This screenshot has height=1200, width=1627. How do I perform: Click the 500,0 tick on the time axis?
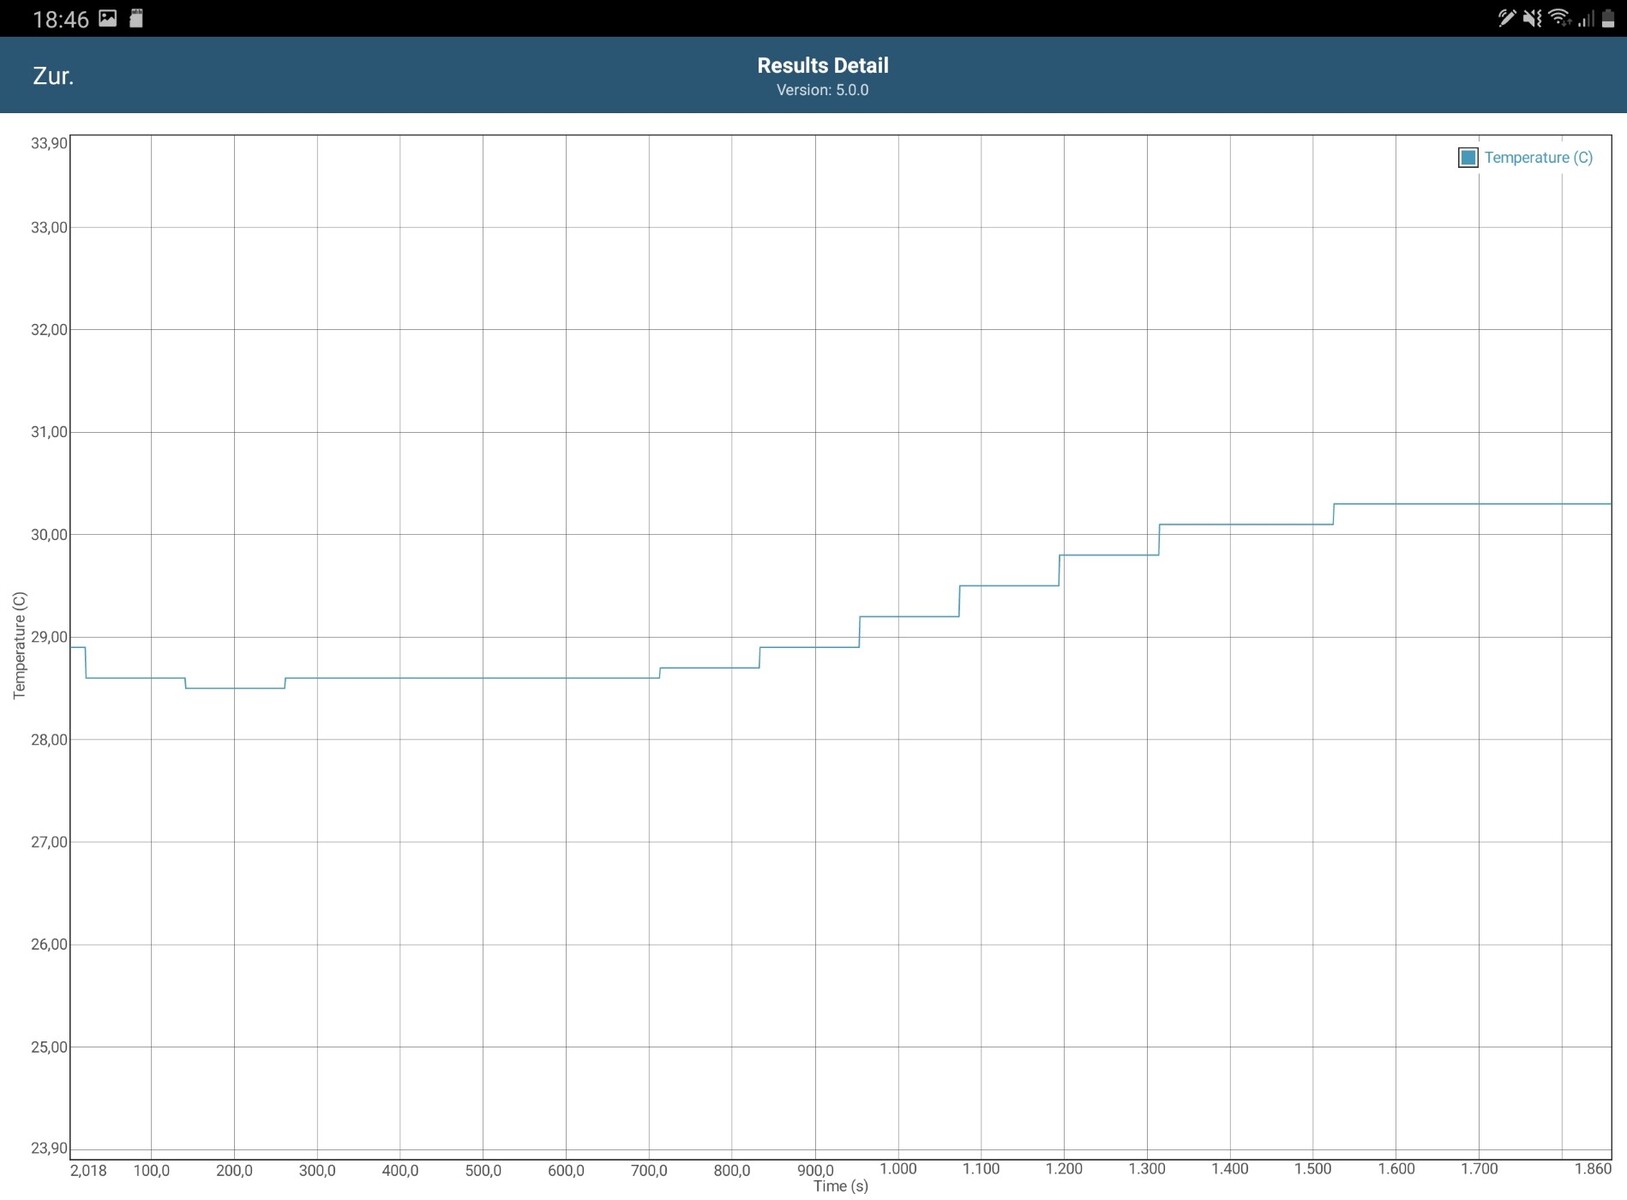click(483, 1170)
